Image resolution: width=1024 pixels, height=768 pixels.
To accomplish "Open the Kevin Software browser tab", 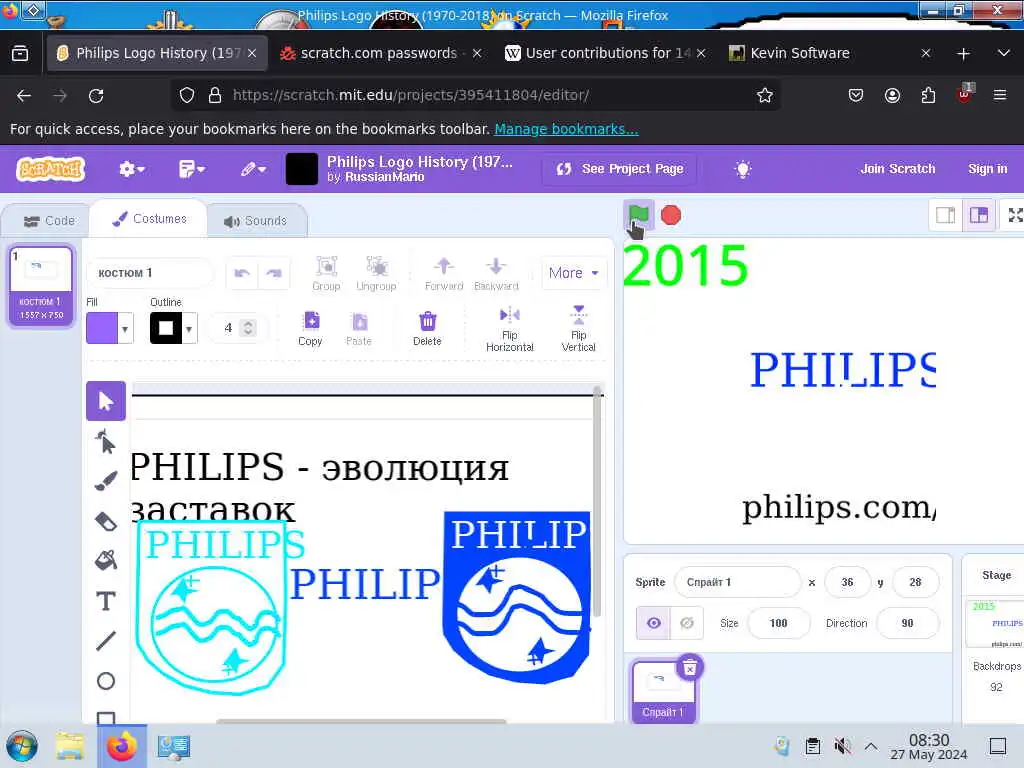I will click(829, 53).
